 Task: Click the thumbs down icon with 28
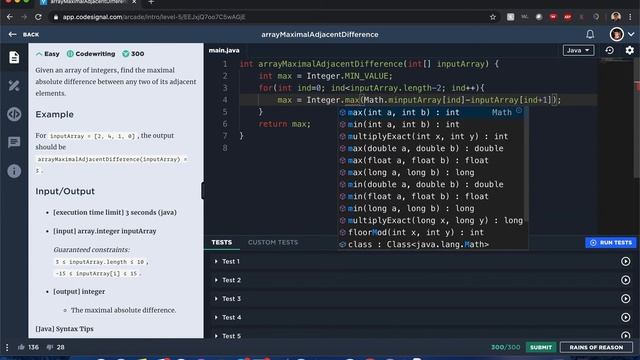[x=50, y=347]
